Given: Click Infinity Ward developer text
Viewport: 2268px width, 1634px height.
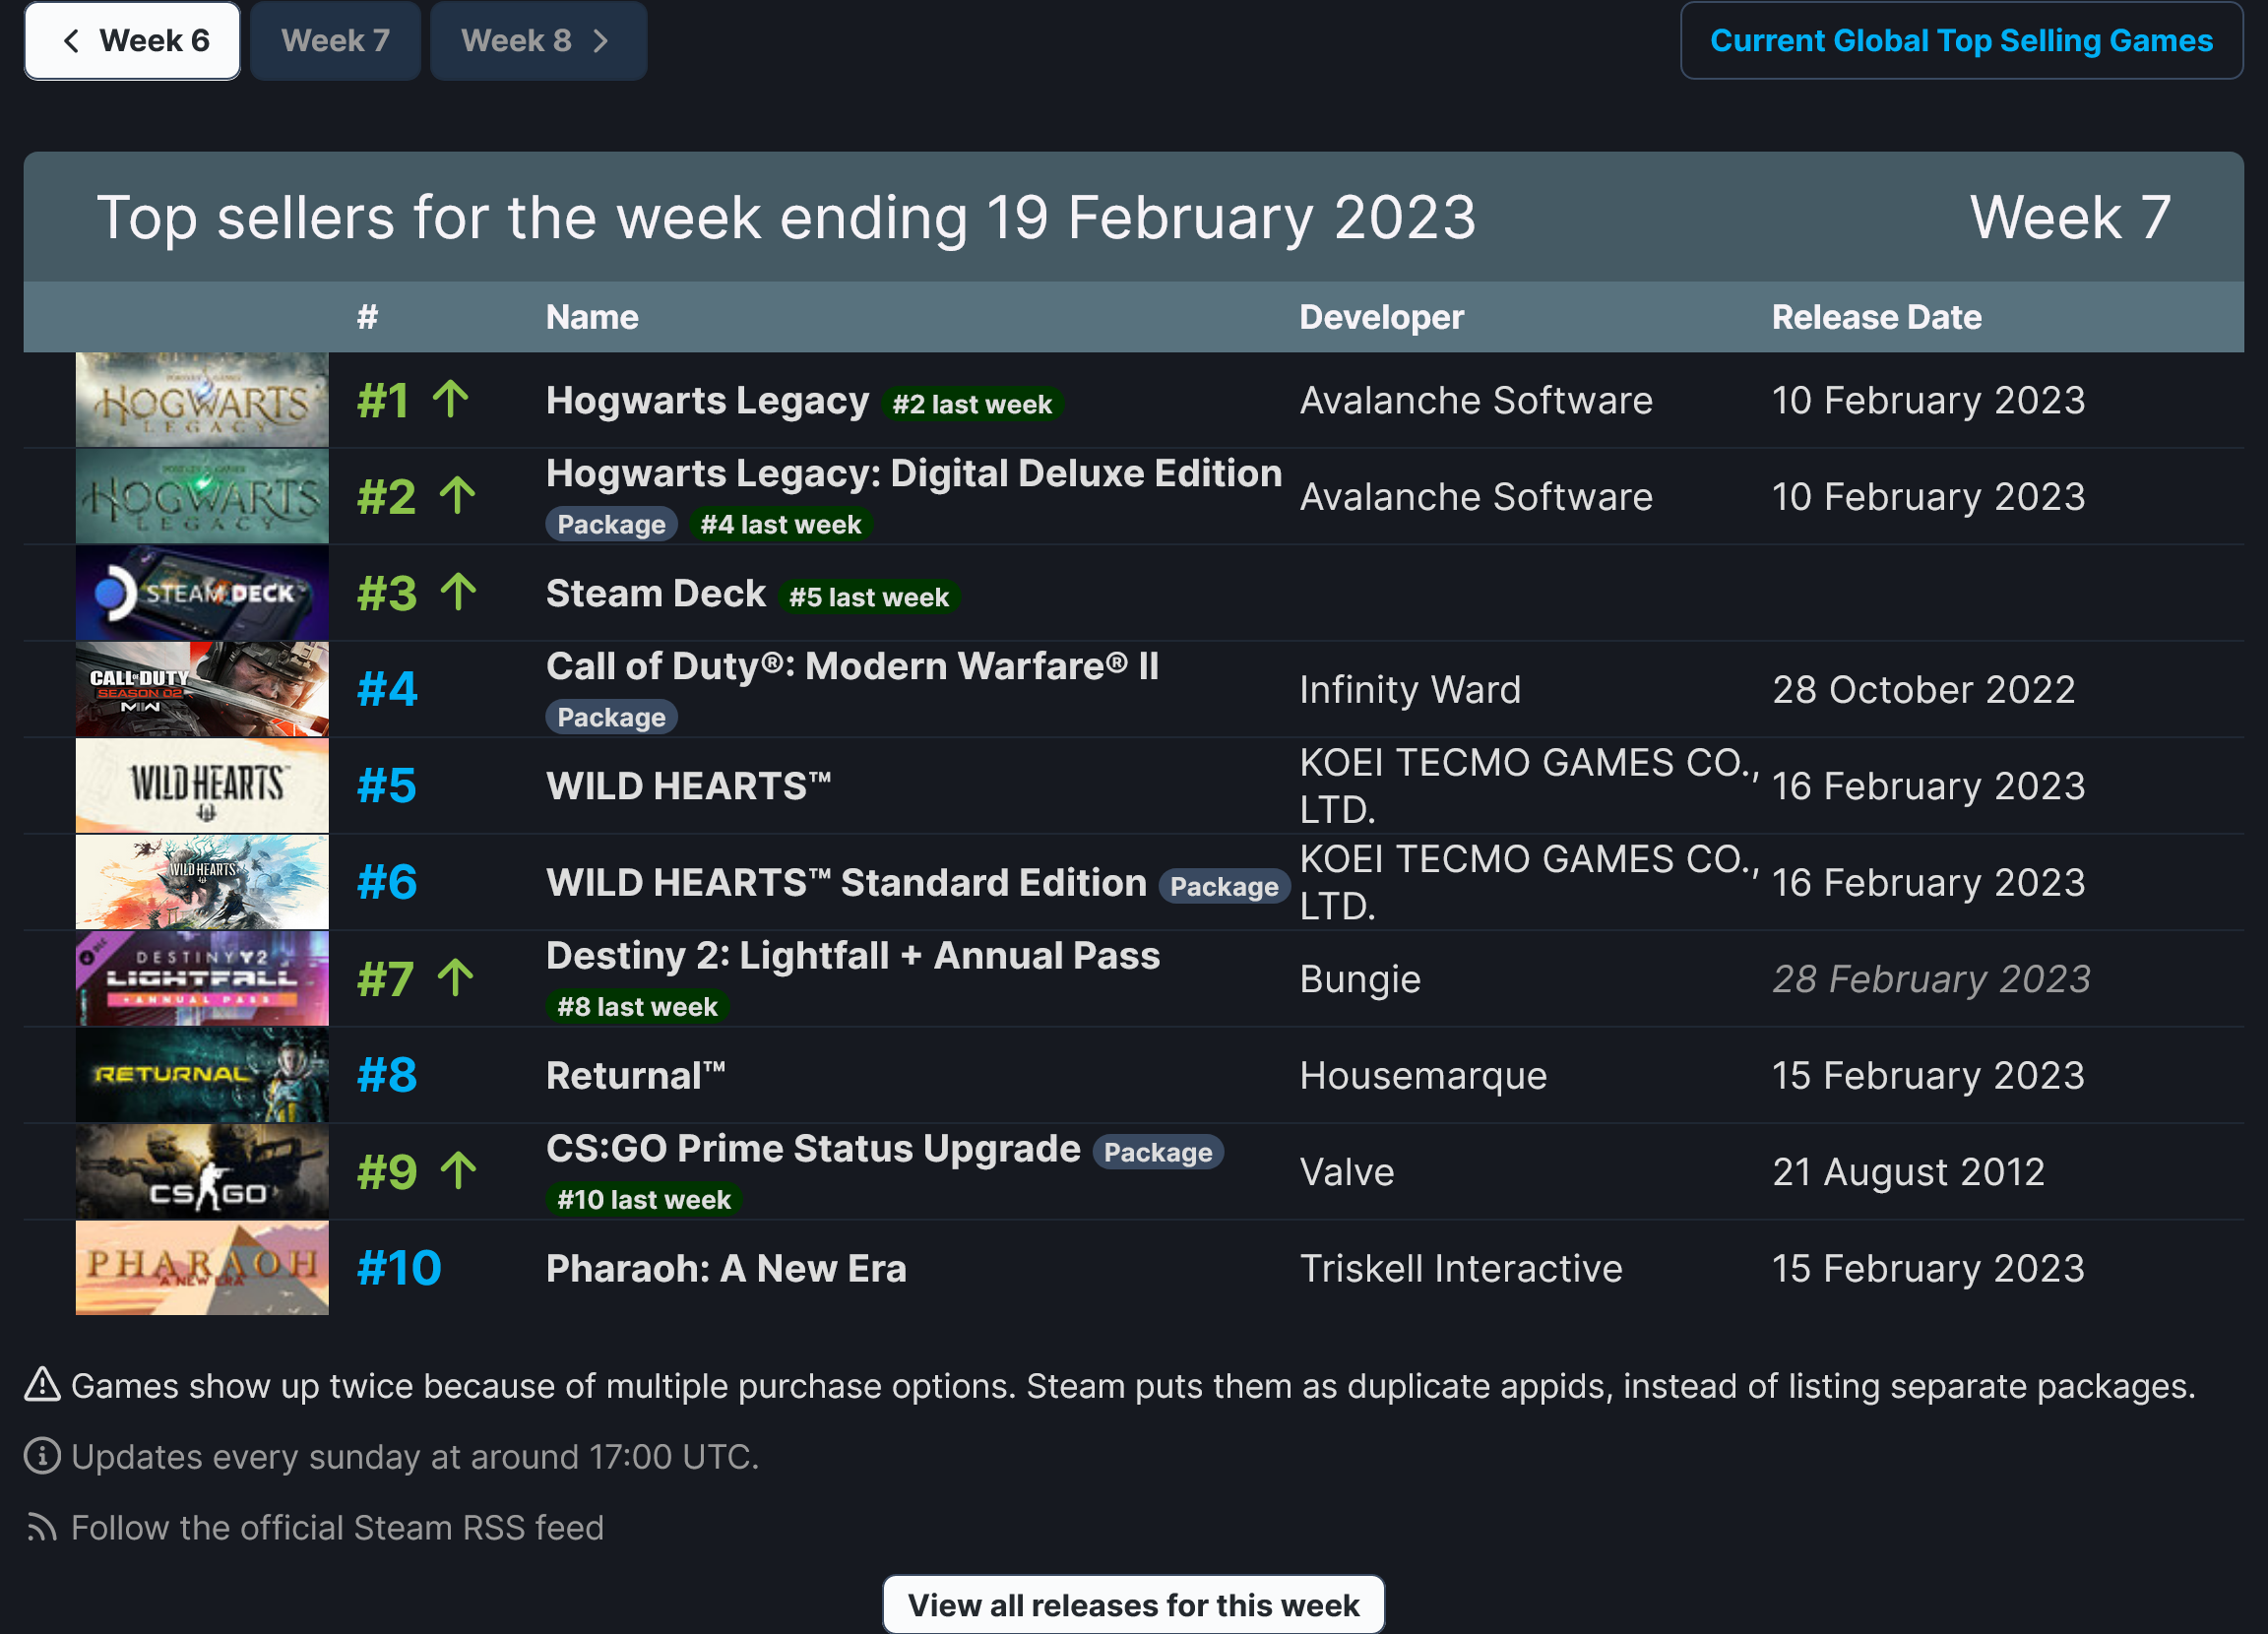Looking at the screenshot, I should 1410,689.
